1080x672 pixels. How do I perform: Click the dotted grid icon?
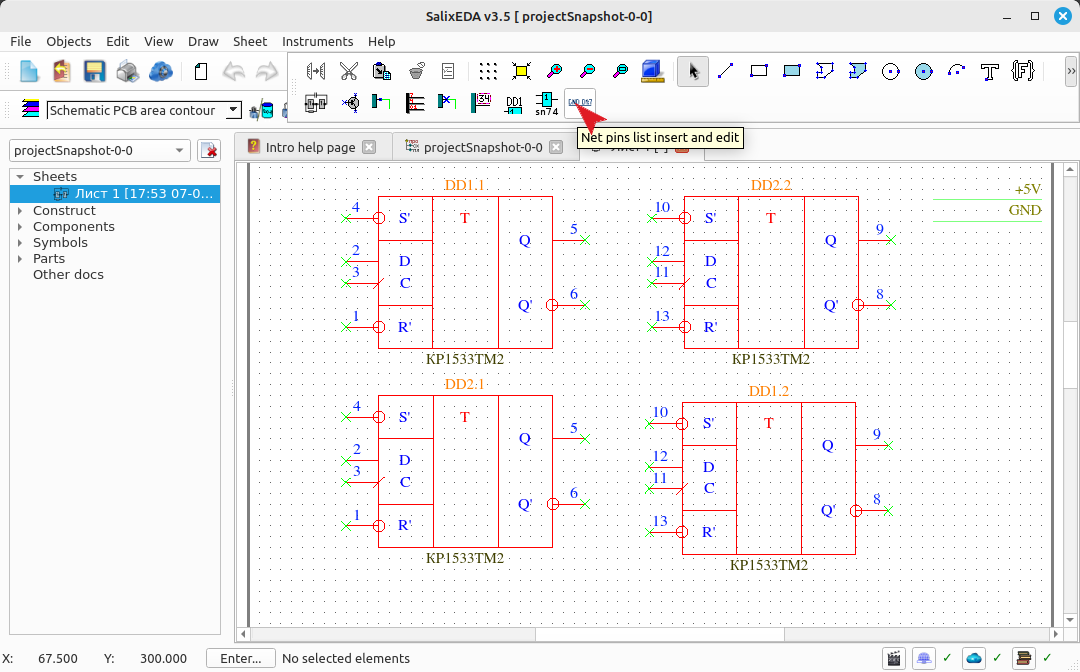click(488, 71)
